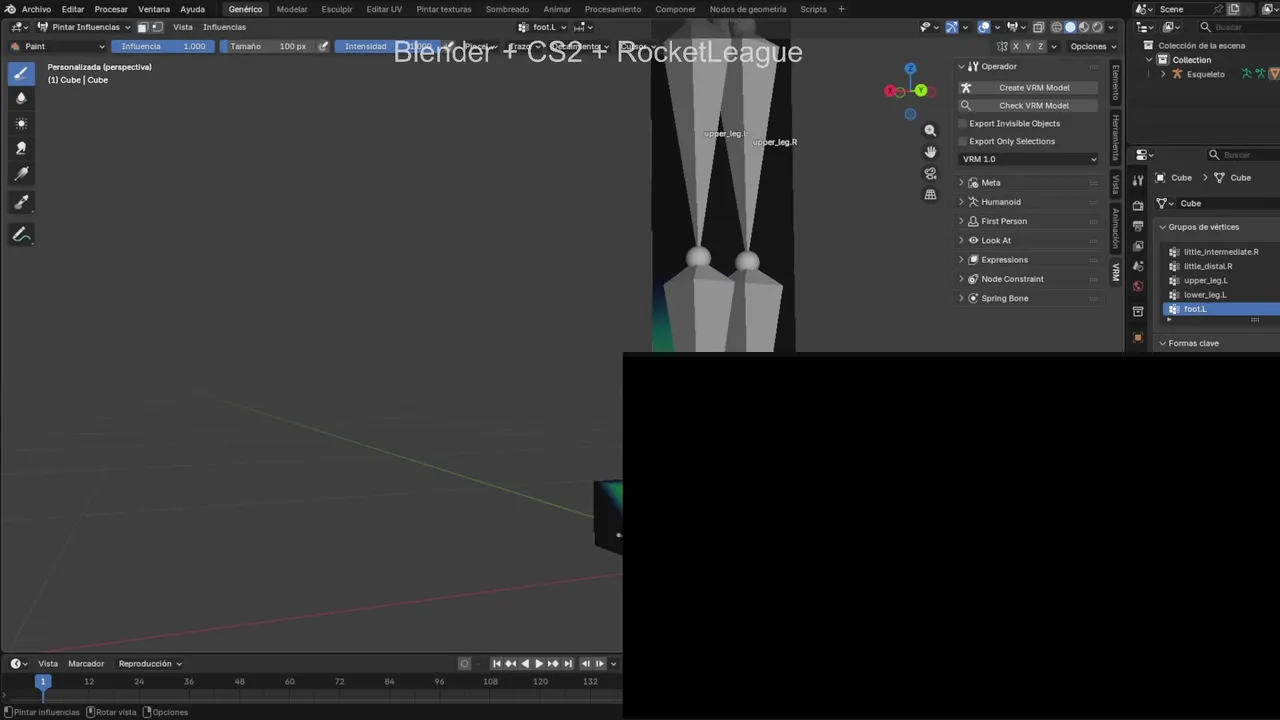Toggle Z axis symmetry
The width and height of the screenshot is (1280, 720).
coord(1041,46)
